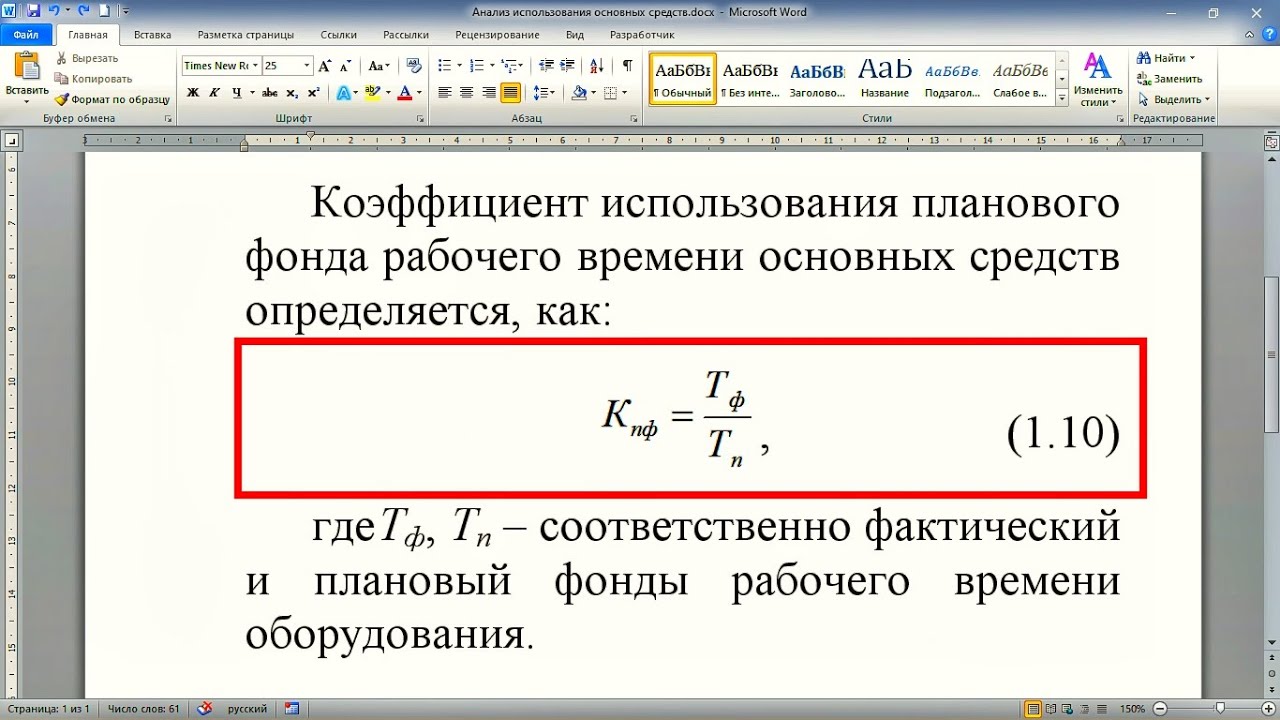Screen dimensions: 1280x720
Task: Click the Cut (Вырезать) scissors icon
Action: click(62, 58)
